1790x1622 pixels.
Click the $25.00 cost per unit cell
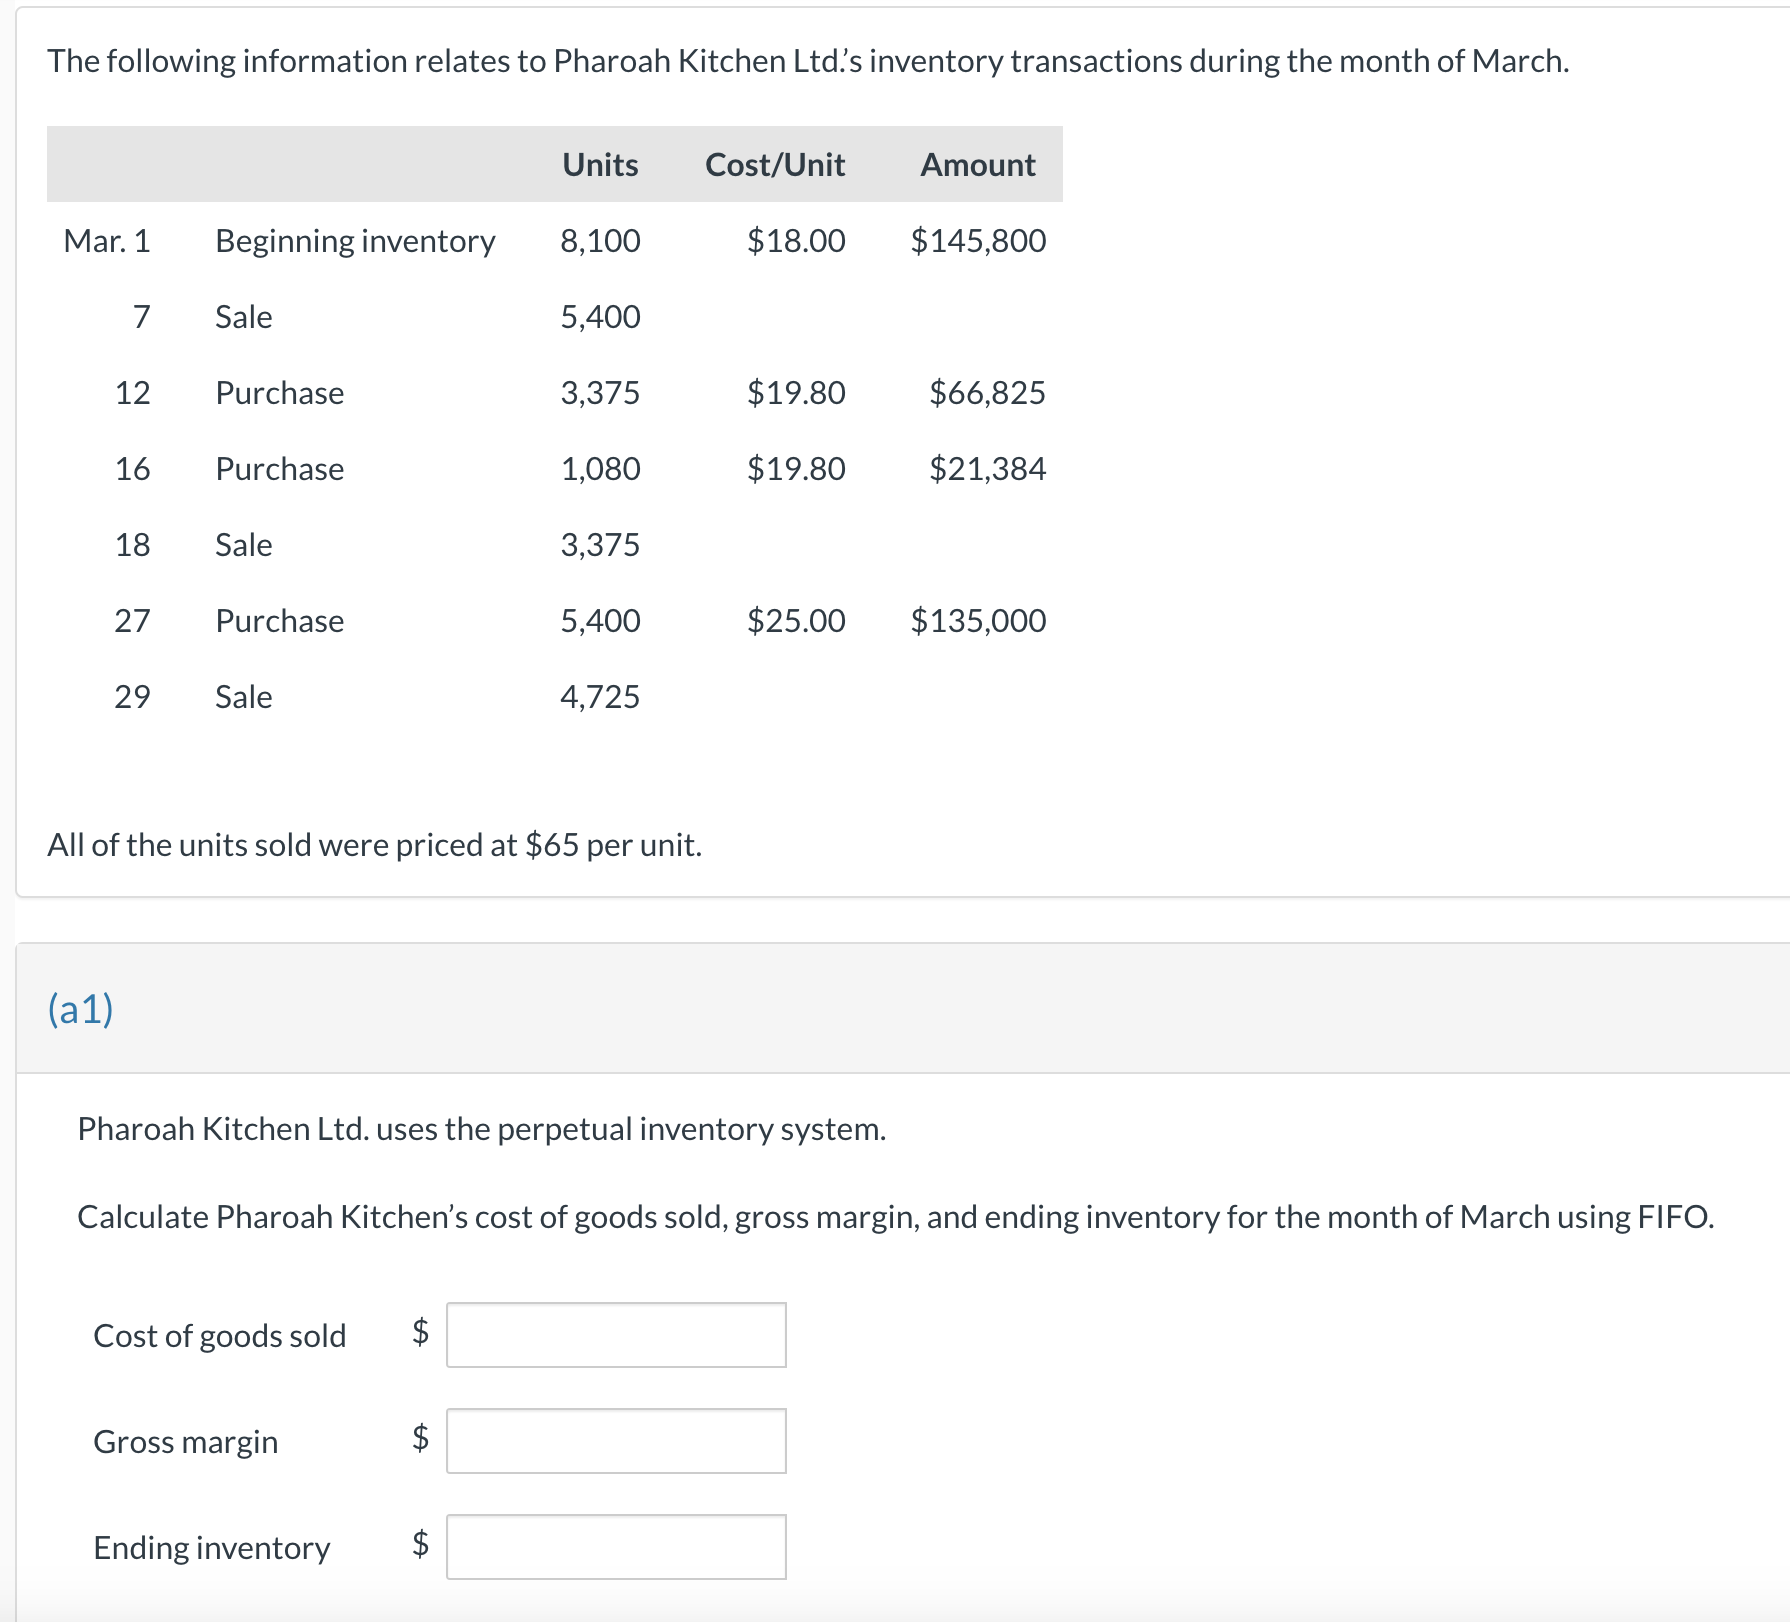(796, 620)
